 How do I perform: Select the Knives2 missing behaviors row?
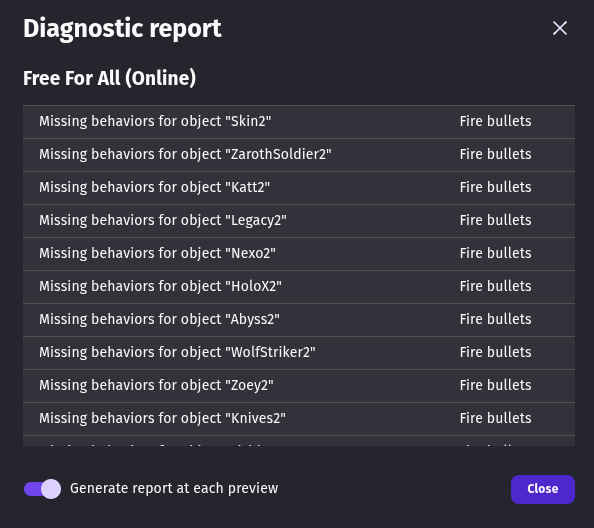(x=299, y=418)
